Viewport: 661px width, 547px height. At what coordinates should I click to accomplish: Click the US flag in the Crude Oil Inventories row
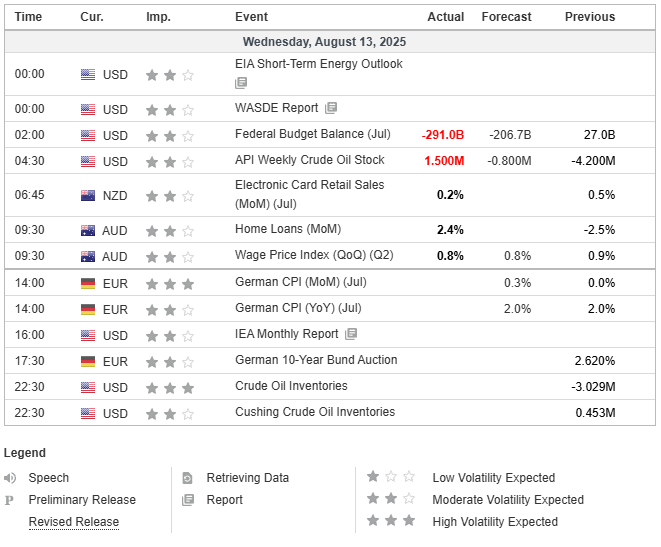[88, 388]
